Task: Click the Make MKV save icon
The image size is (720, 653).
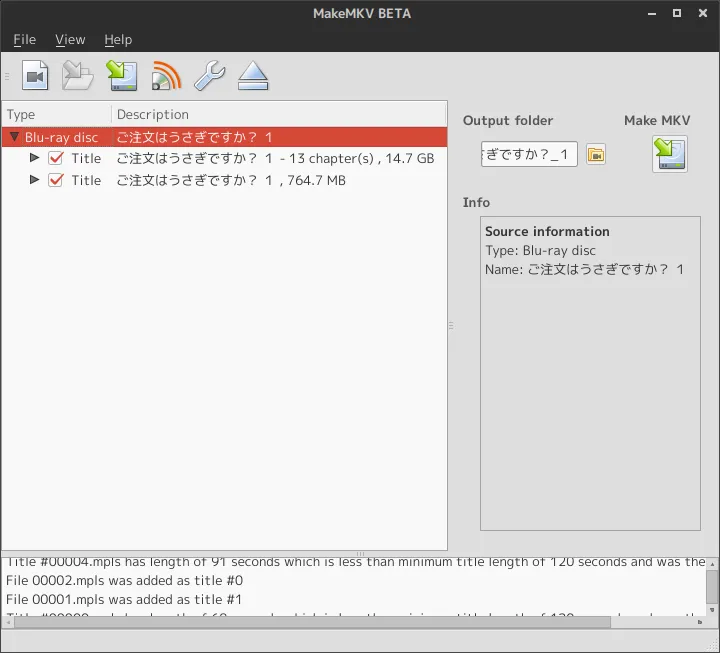Action: pyautogui.click(x=669, y=154)
